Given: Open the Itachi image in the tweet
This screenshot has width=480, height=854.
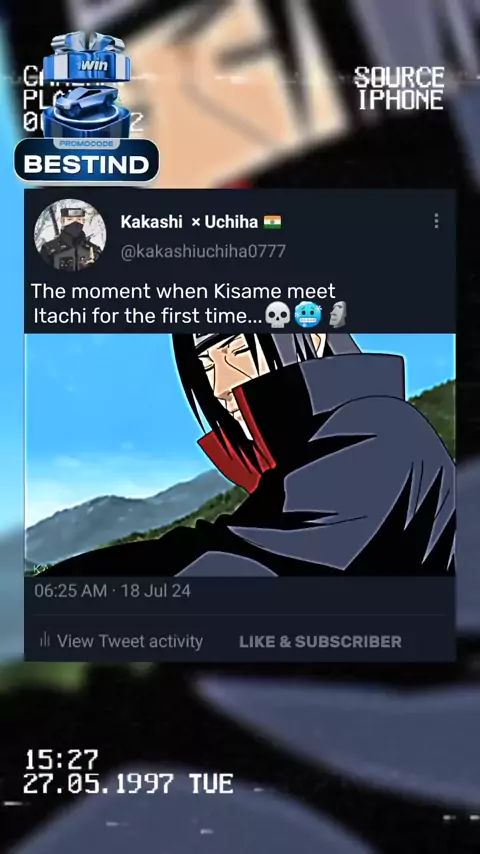Looking at the screenshot, I should pos(240,455).
